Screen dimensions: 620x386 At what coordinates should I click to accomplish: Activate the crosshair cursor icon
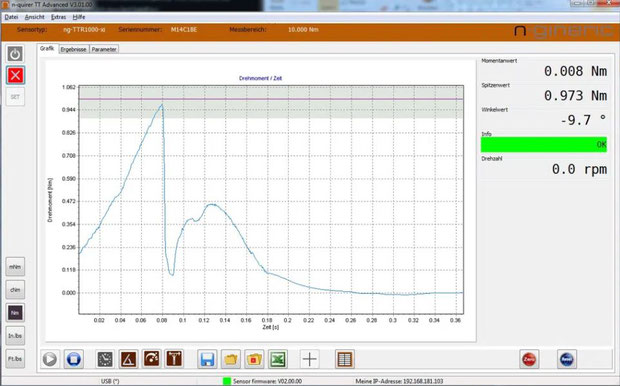tap(310, 359)
